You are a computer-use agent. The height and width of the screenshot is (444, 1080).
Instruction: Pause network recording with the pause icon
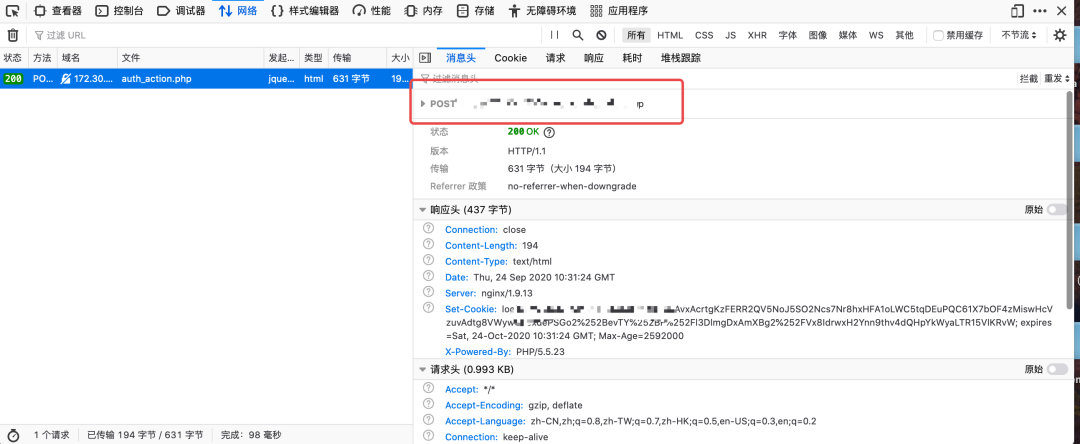click(x=554, y=35)
